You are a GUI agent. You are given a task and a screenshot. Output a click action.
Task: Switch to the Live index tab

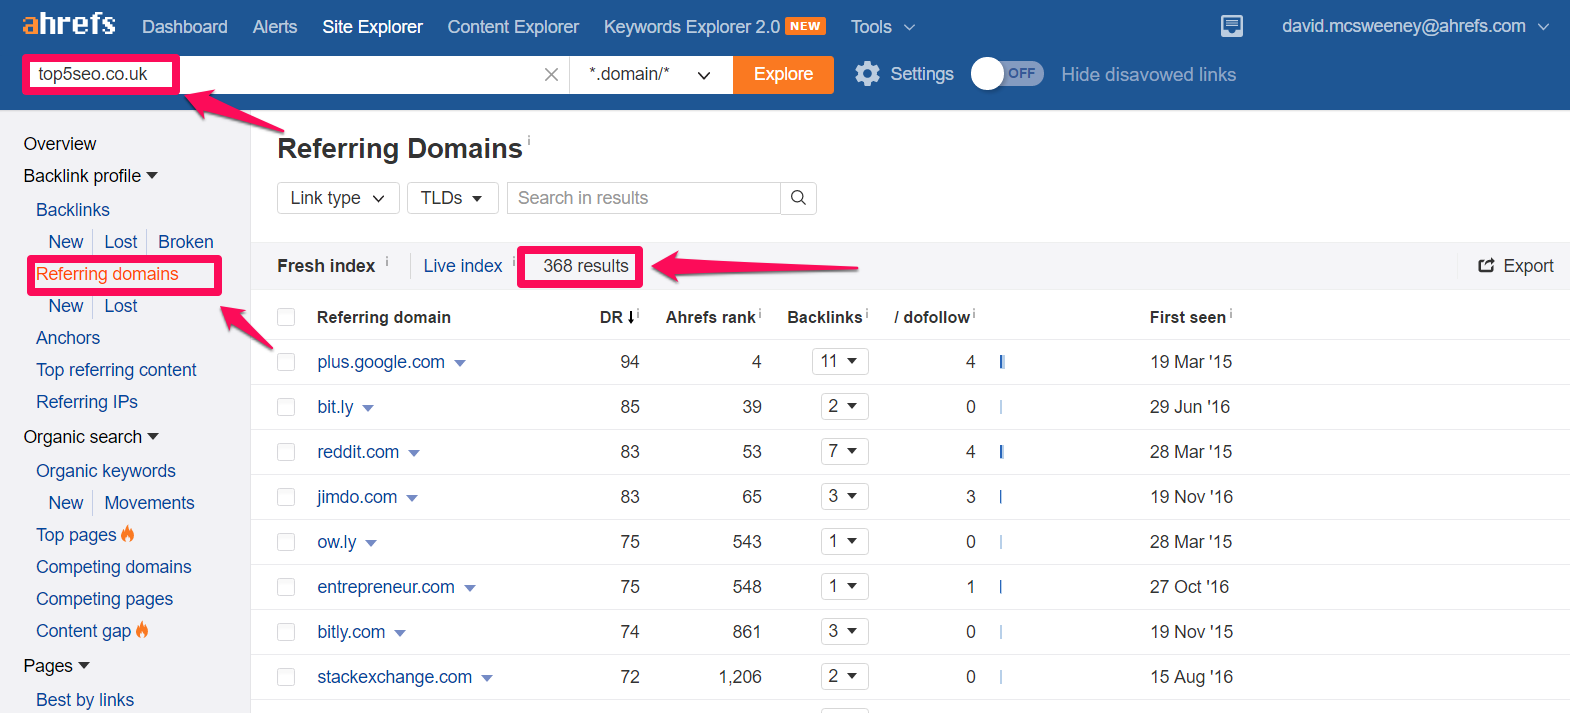point(463,266)
